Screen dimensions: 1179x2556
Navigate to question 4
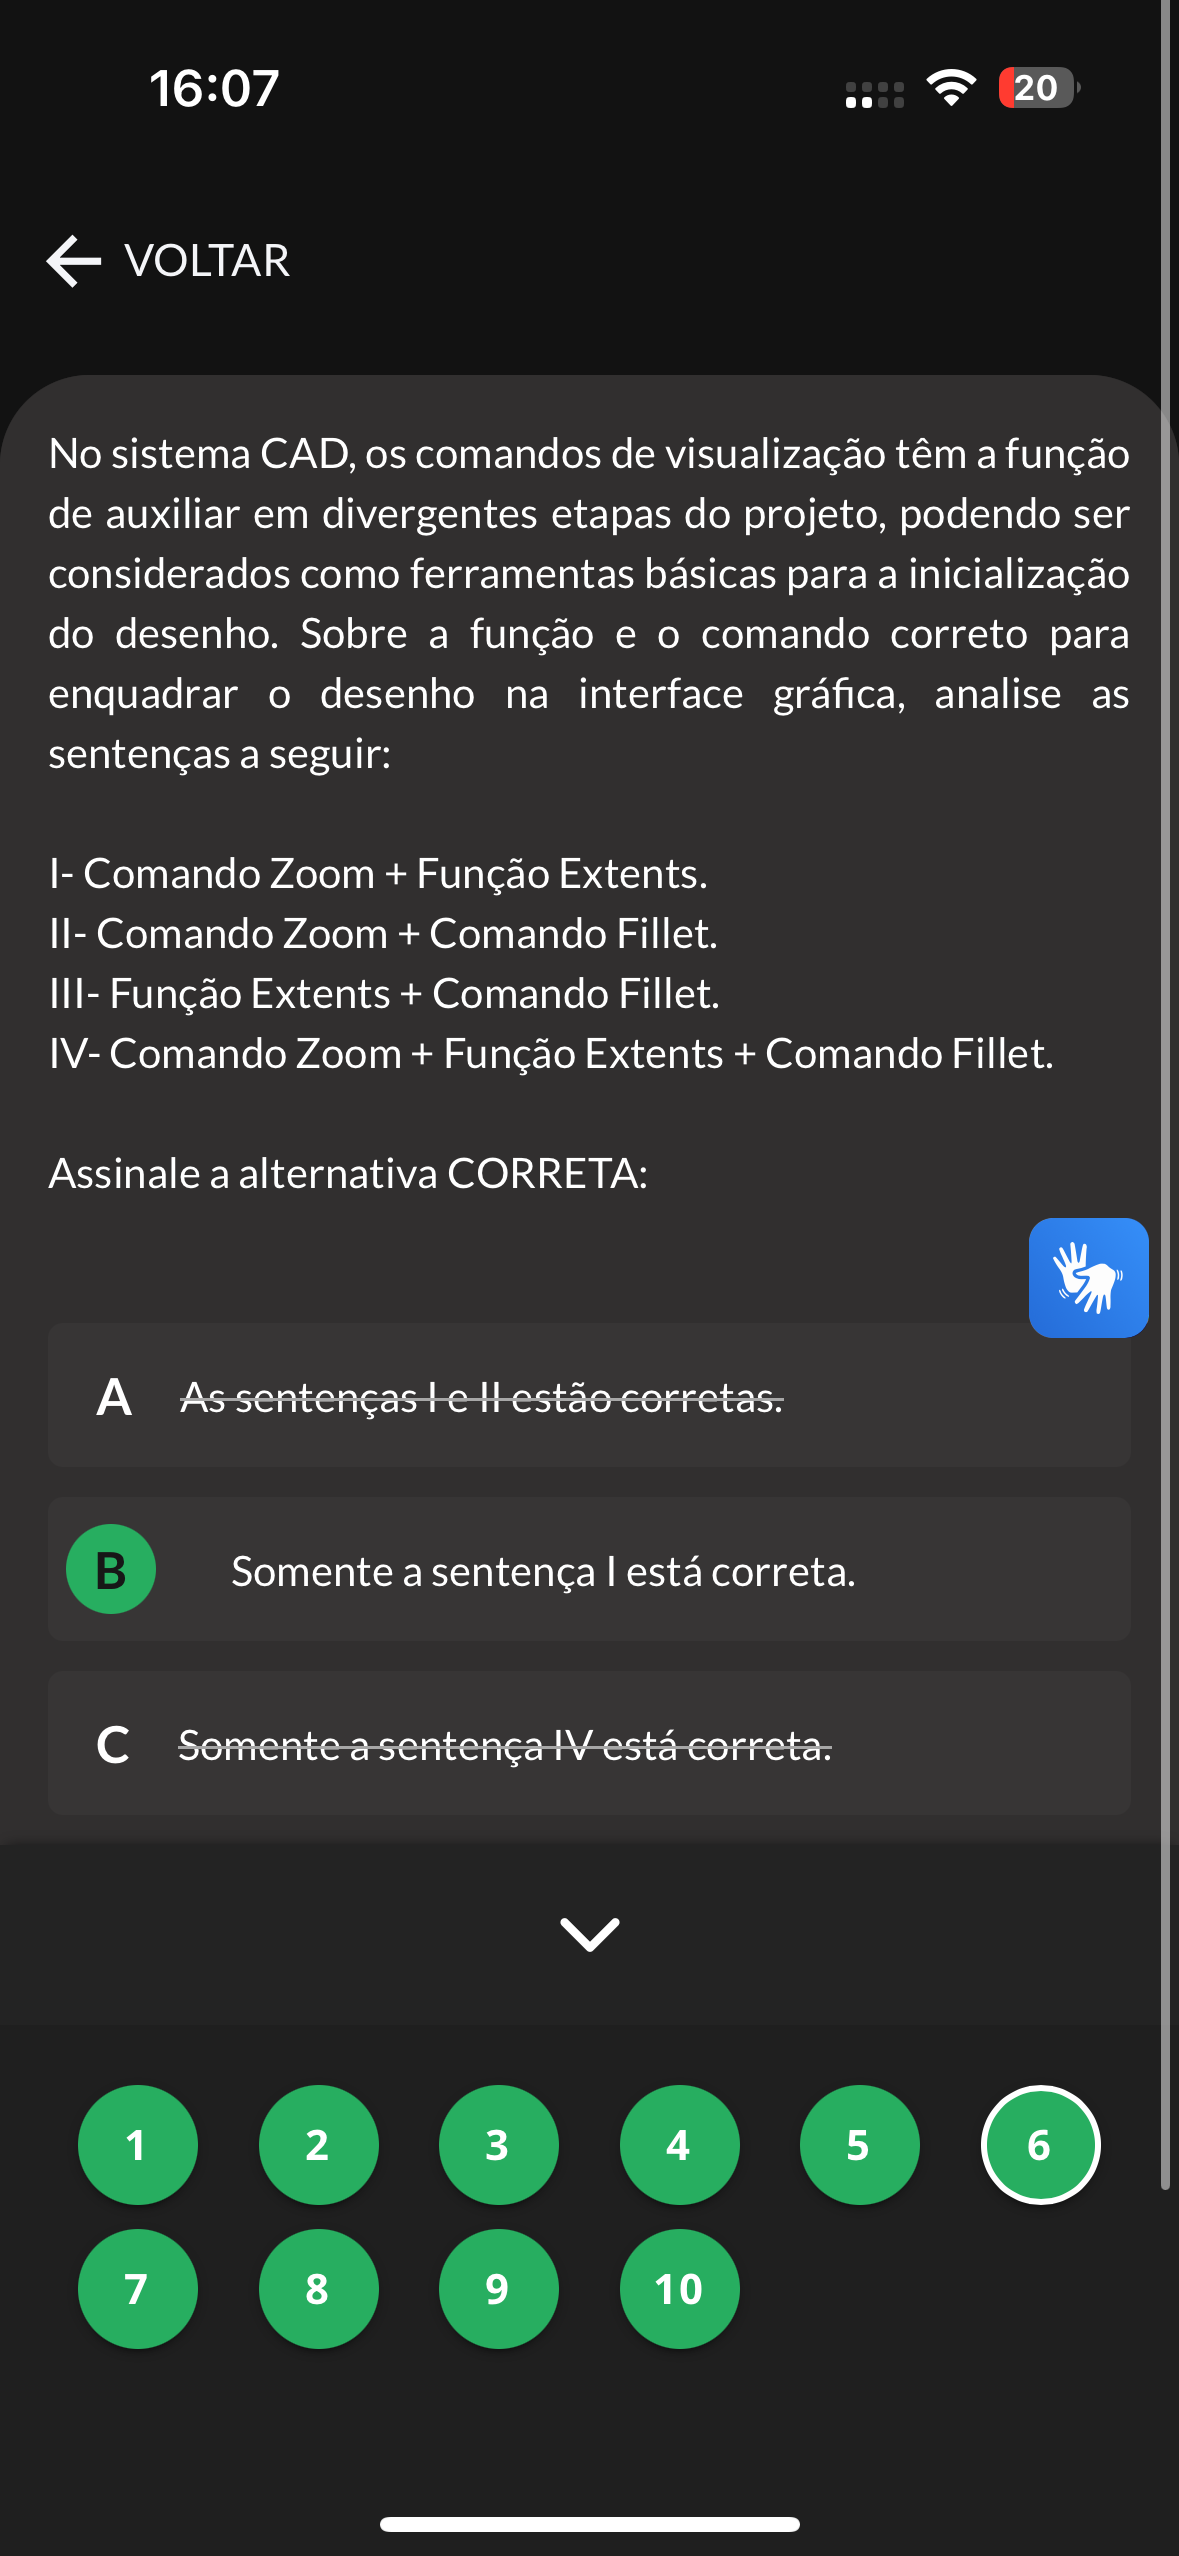click(x=679, y=2145)
